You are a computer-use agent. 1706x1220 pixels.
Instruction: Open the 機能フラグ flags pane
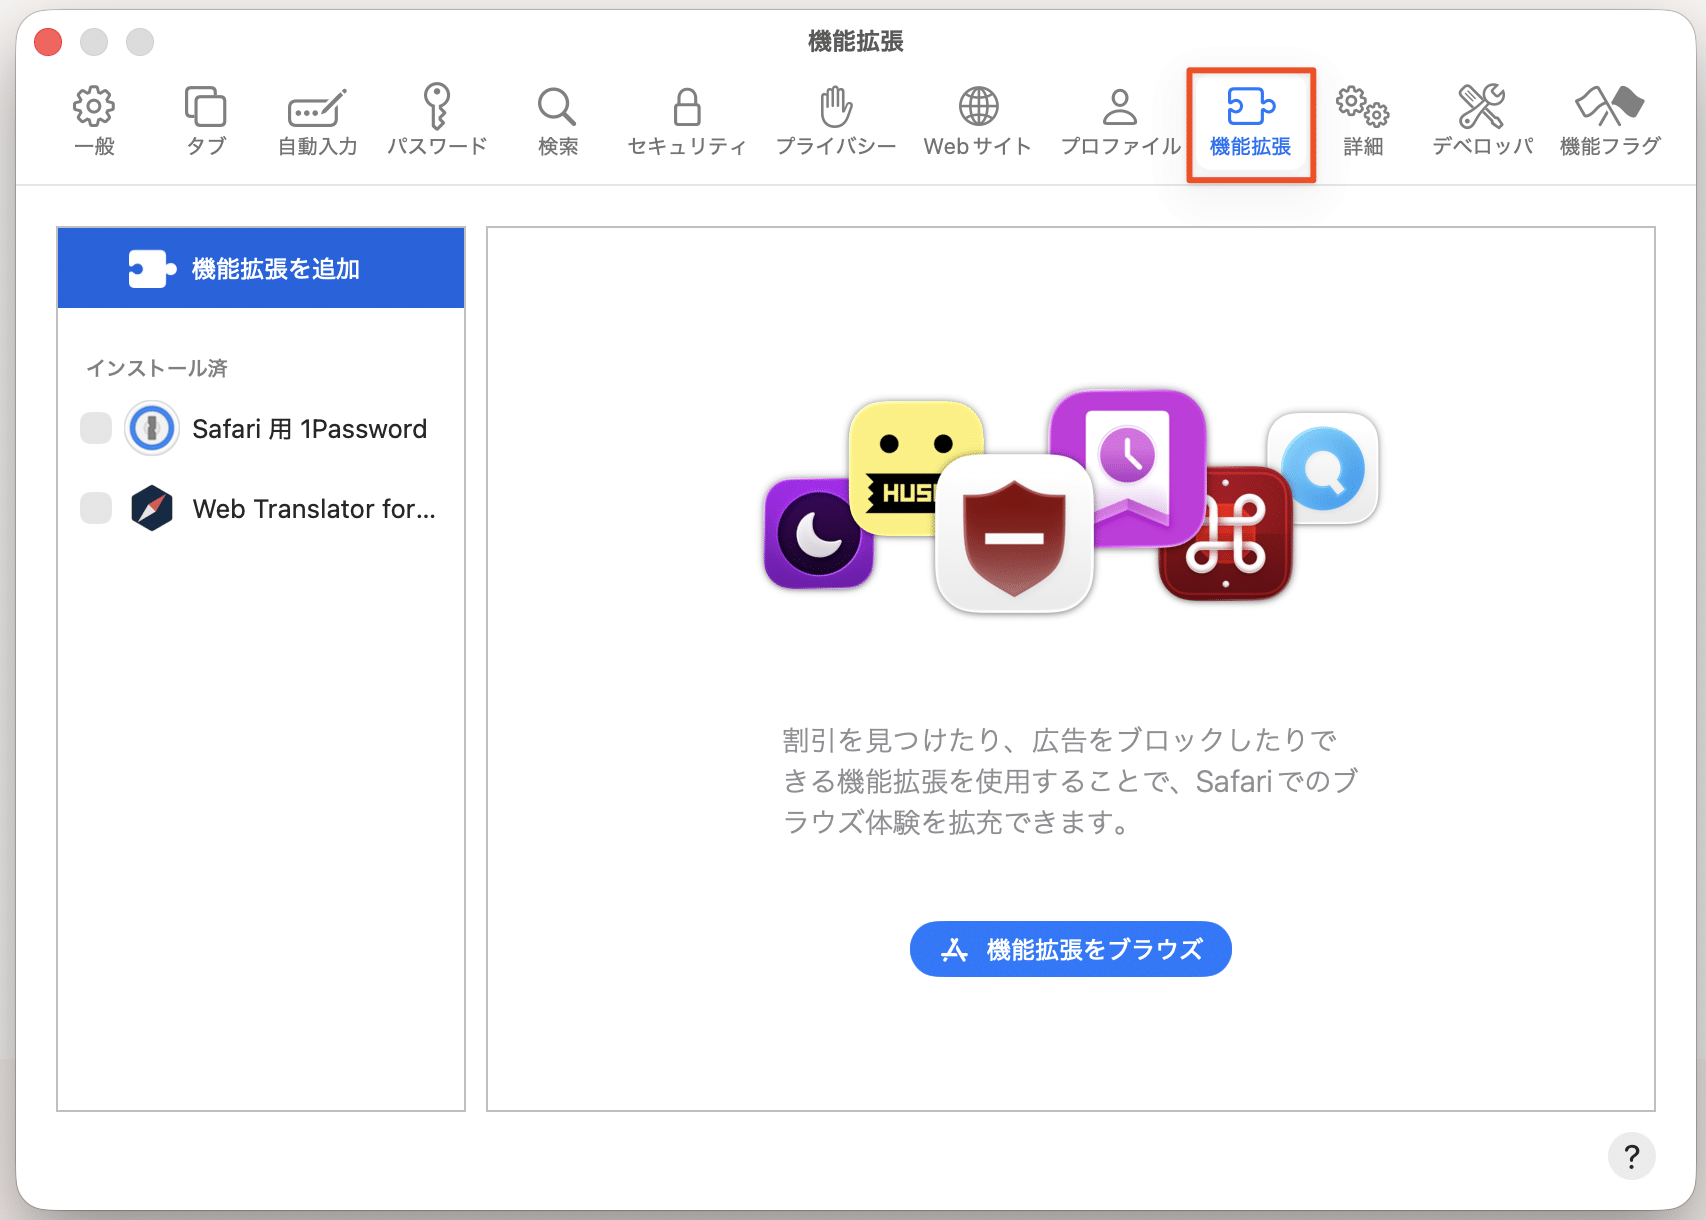pyautogui.click(x=1610, y=121)
